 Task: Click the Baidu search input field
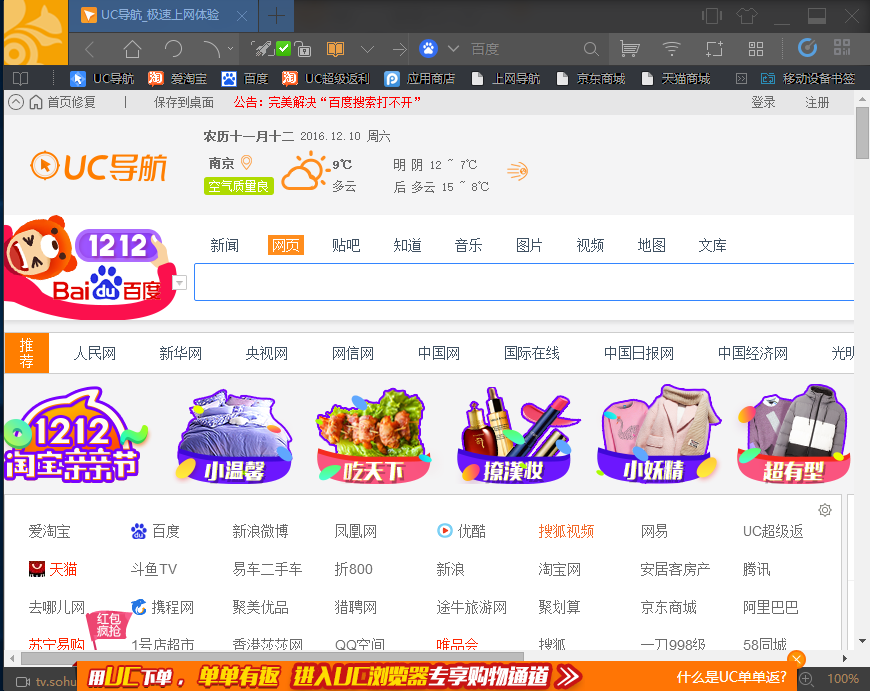[524, 283]
